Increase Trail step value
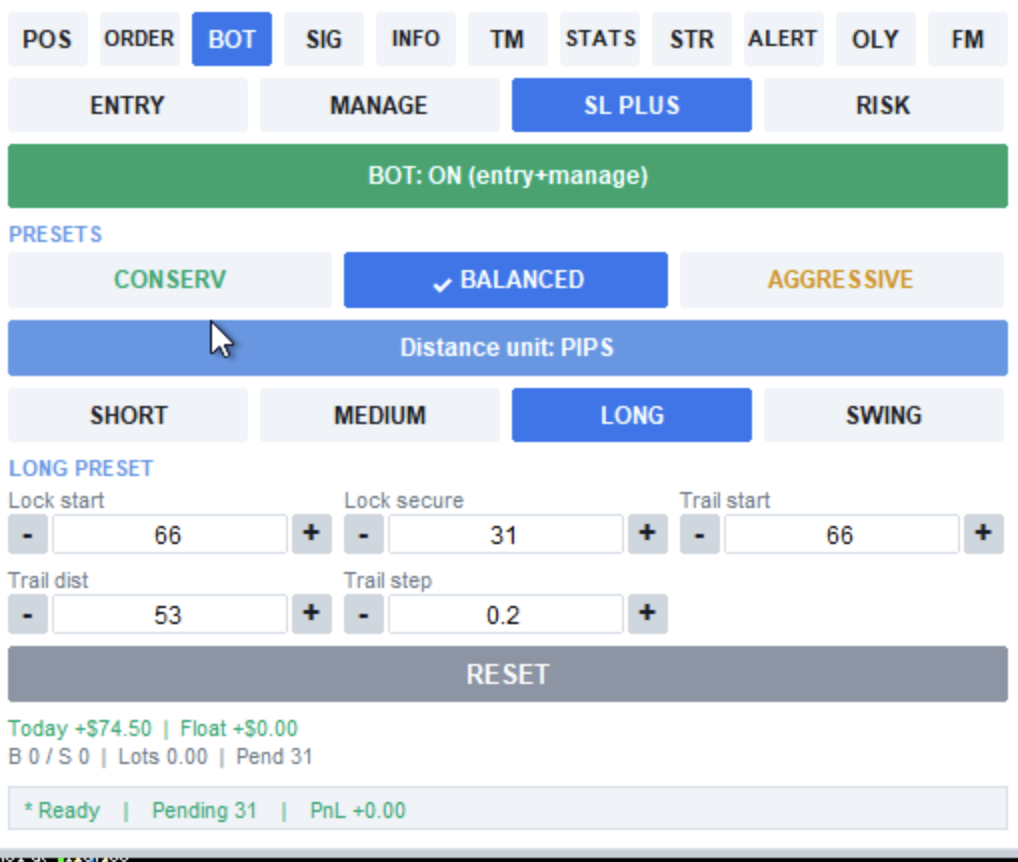Screen dimensions: 1018x862 [x=647, y=614]
